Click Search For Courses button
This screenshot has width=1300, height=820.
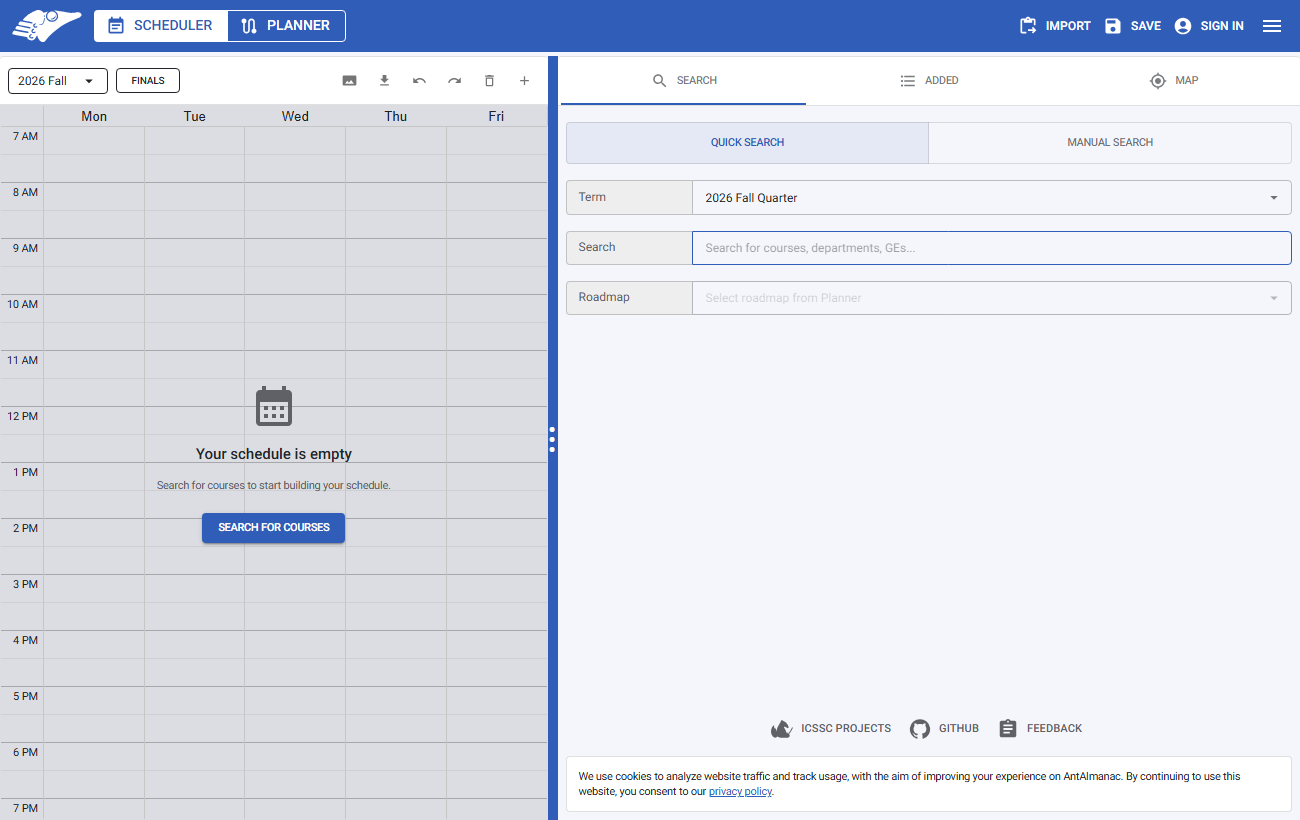coord(274,528)
